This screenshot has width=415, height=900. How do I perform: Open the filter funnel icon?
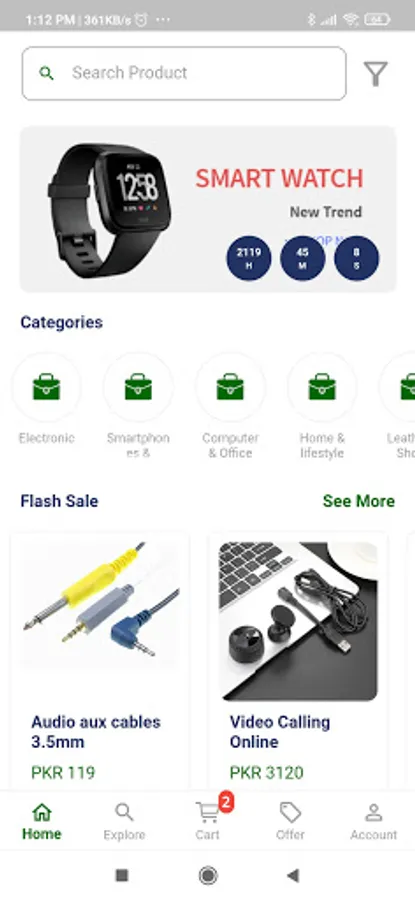(x=375, y=73)
